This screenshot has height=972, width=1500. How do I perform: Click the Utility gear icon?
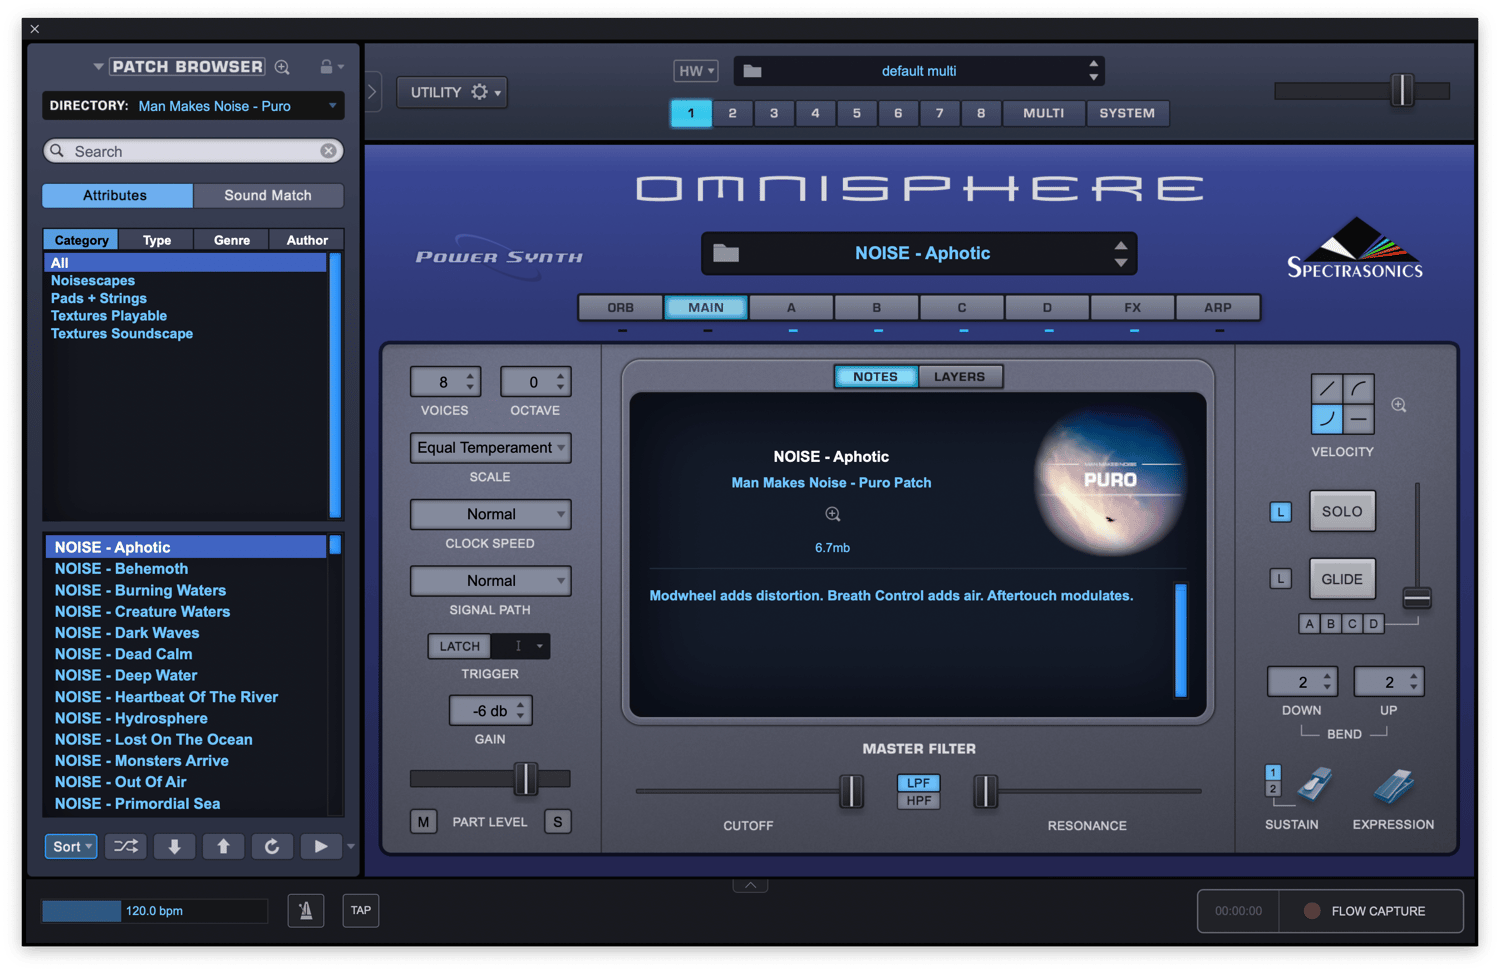(480, 92)
